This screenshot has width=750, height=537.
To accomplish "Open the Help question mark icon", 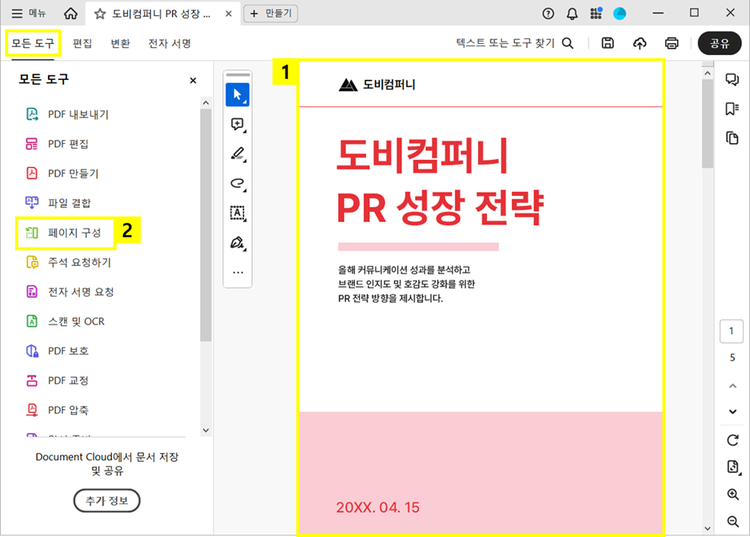I will (x=548, y=13).
